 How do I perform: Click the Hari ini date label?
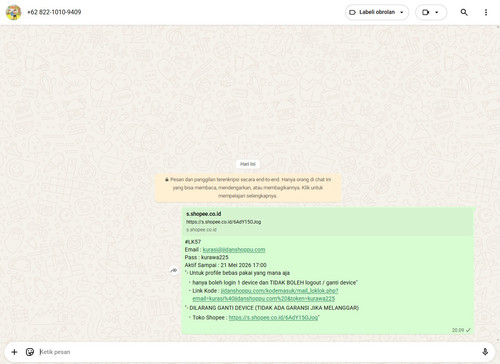click(x=248, y=164)
